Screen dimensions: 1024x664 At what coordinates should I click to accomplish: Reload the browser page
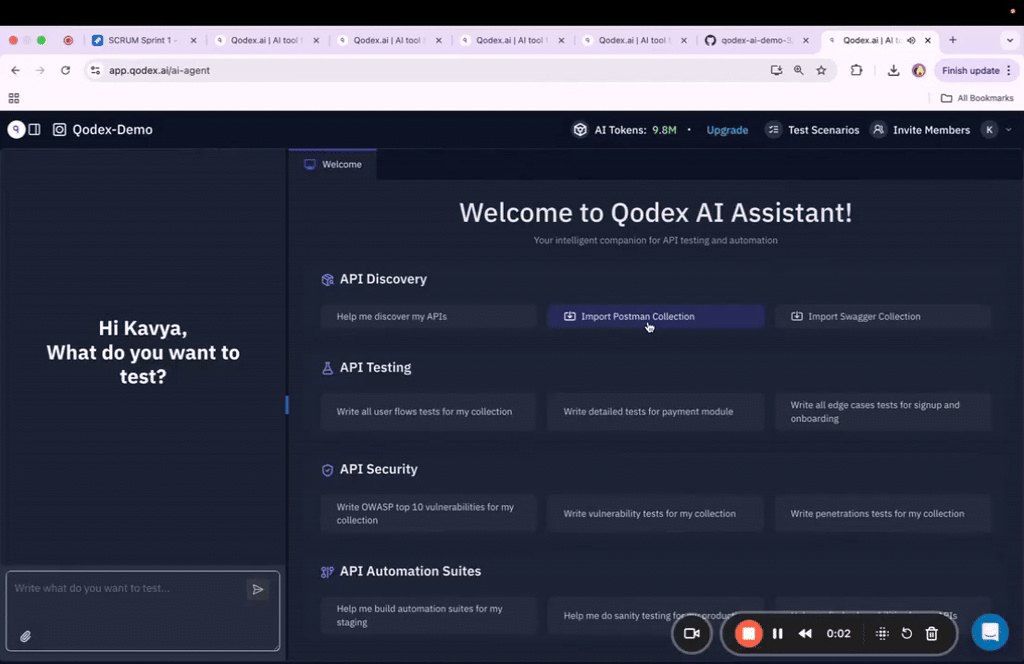click(x=65, y=70)
